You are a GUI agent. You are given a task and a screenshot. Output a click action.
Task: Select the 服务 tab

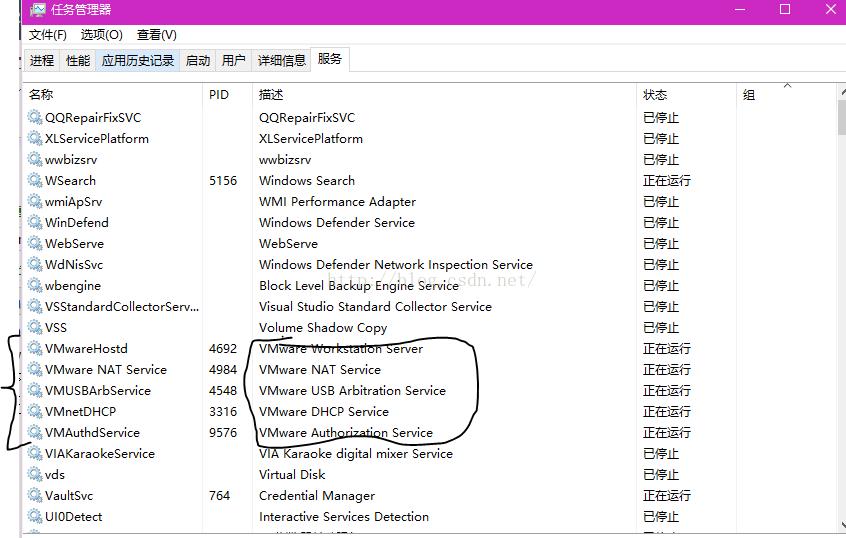point(330,59)
